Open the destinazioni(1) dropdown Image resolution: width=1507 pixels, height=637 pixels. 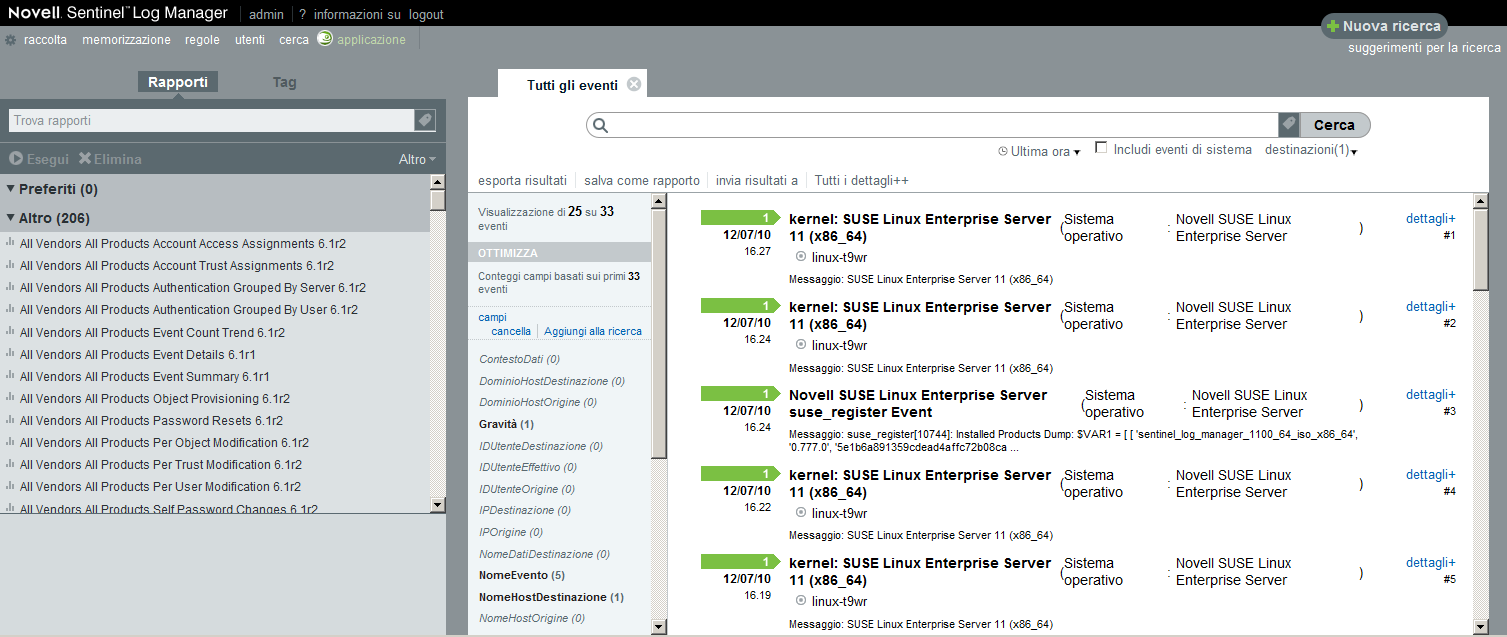point(1311,150)
